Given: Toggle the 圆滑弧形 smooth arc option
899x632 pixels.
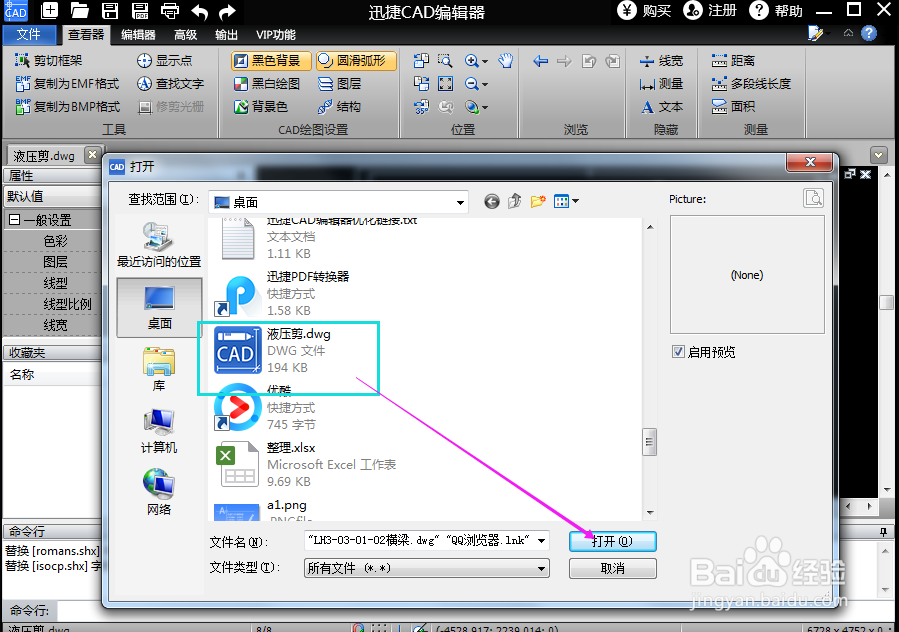Looking at the screenshot, I should pos(356,61).
